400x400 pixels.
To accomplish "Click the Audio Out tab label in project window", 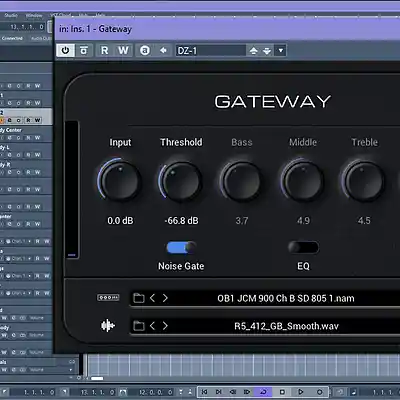I will [41, 39].
